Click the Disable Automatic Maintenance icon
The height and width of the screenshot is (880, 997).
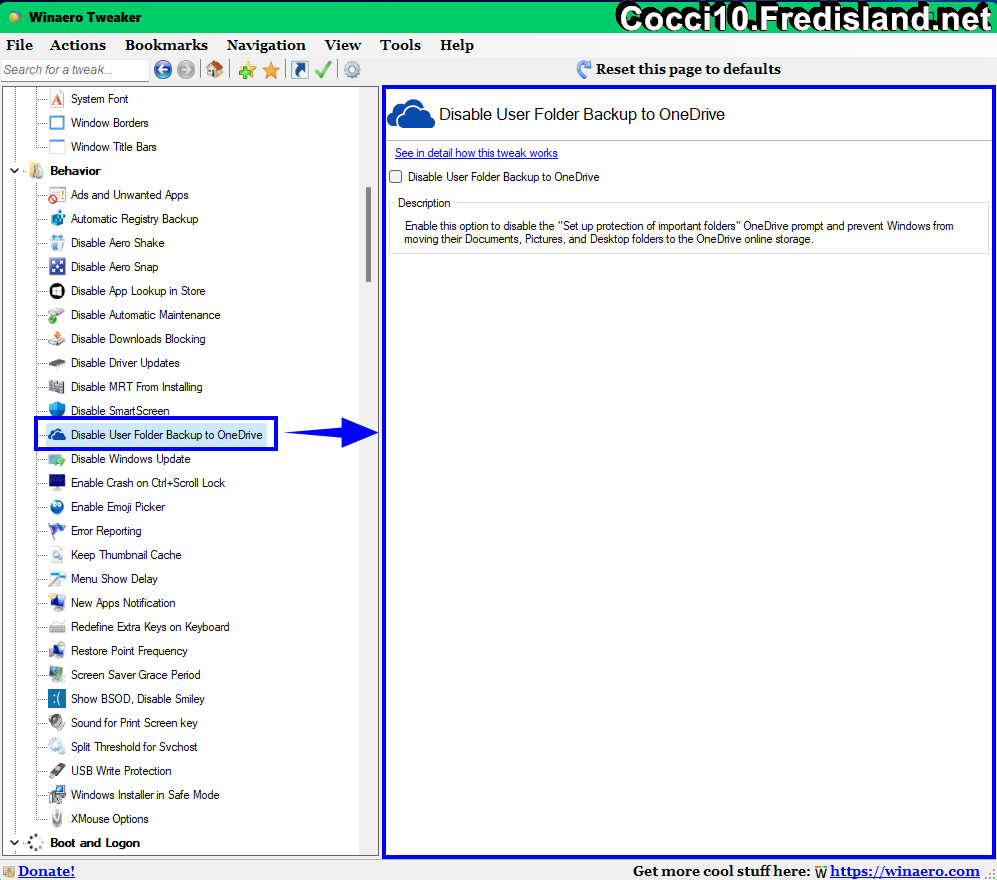57,315
